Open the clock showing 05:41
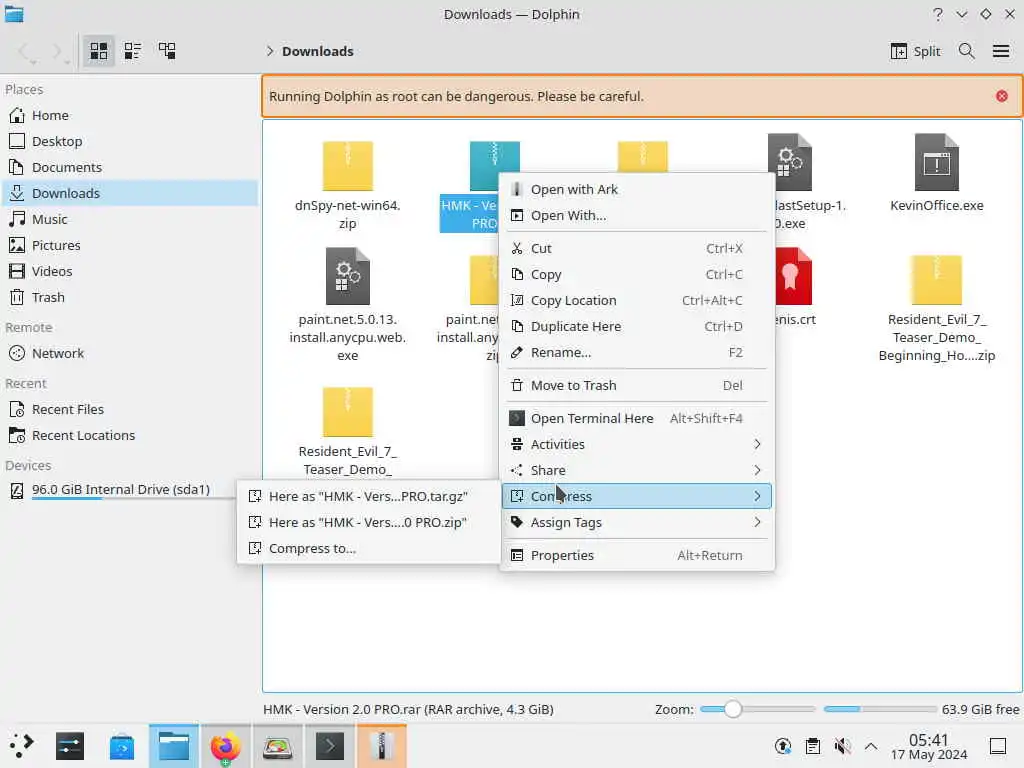The width and height of the screenshot is (1024, 768). click(929, 746)
